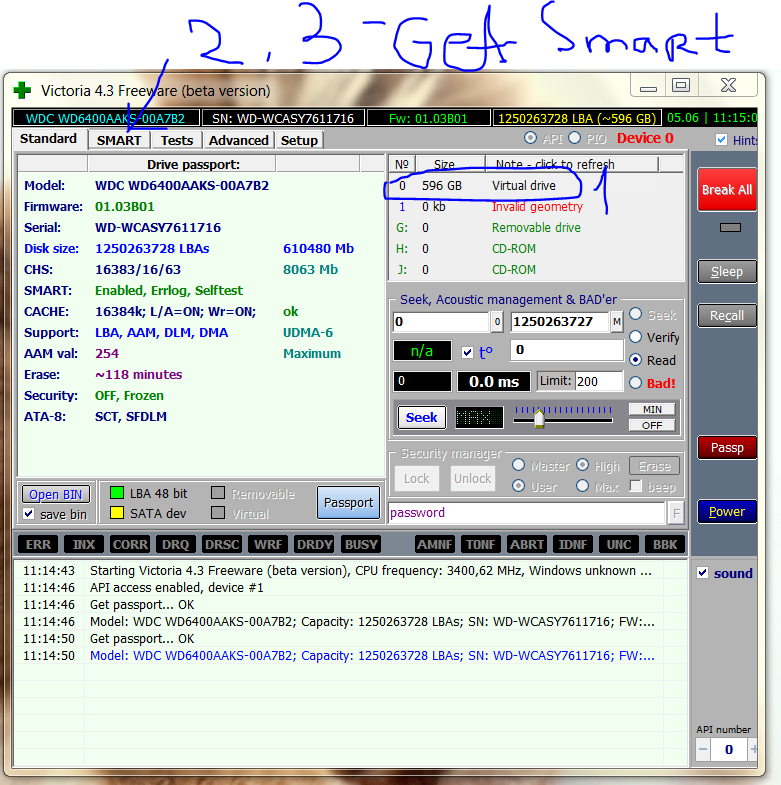Click the Break All button
The image size is (781, 785).
pos(727,190)
